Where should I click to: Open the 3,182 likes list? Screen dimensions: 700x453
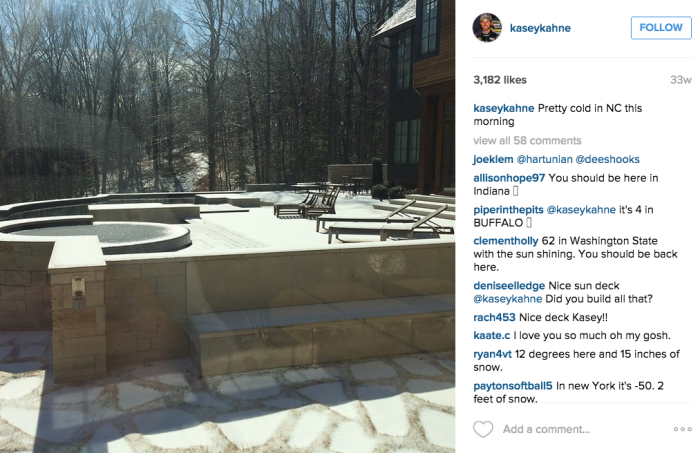[x=500, y=80]
